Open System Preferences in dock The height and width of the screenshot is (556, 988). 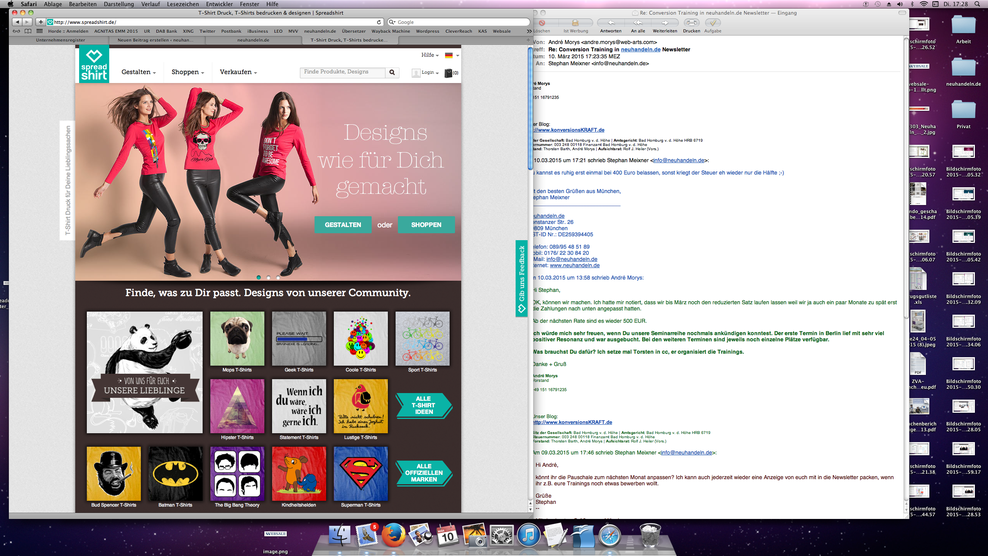502,536
